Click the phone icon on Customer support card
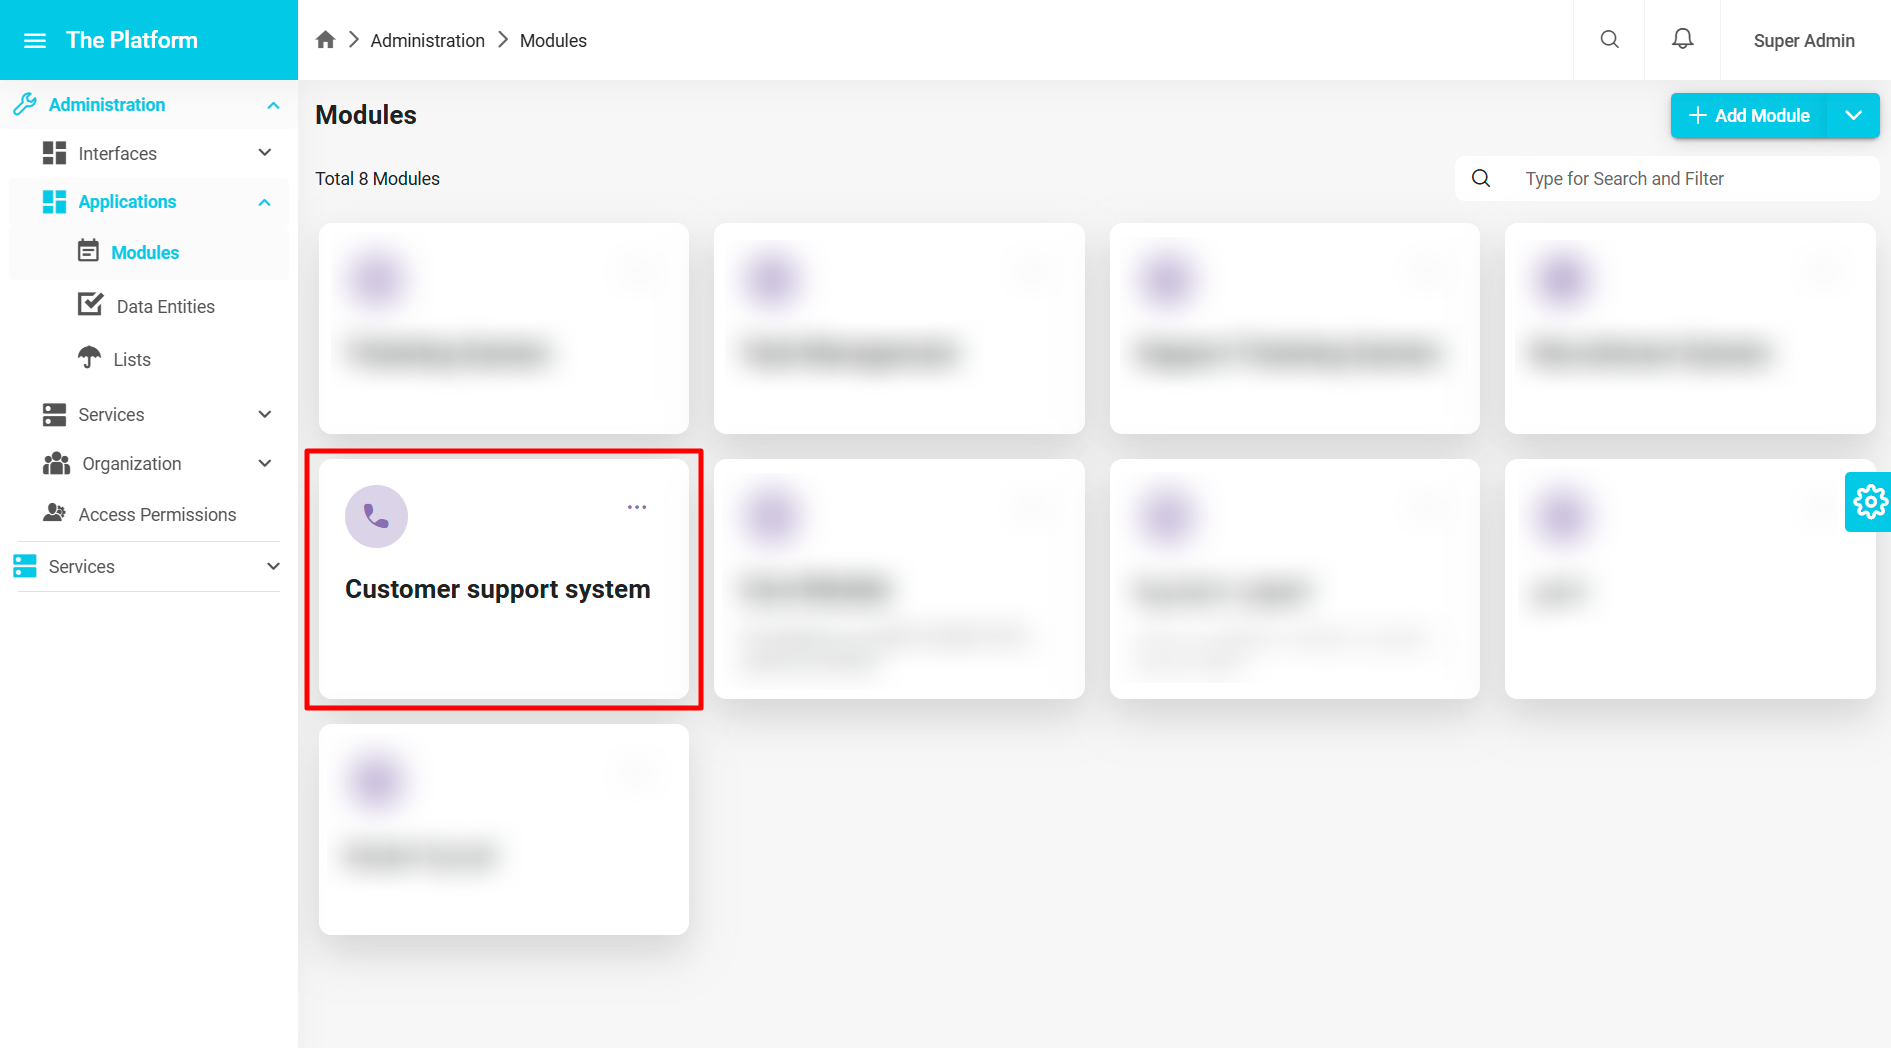Image resolution: width=1891 pixels, height=1048 pixels. [x=376, y=516]
